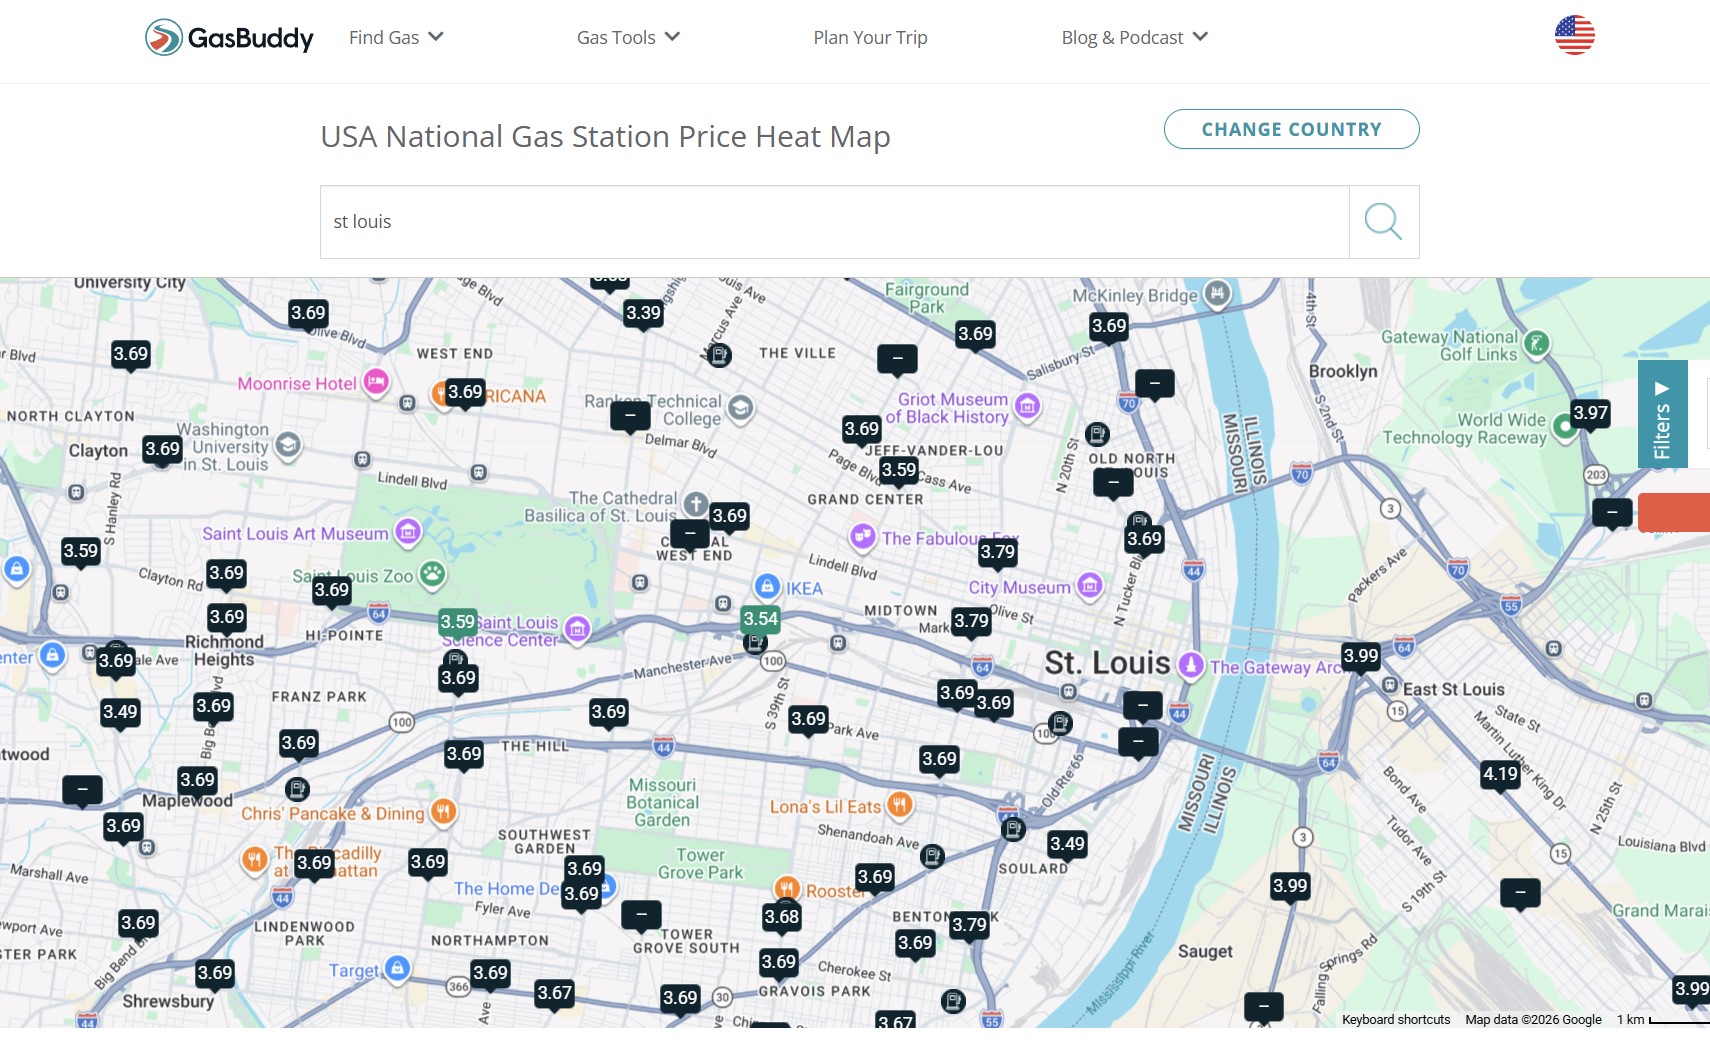
Task: Expand the Find Gas menu
Action: pyautogui.click(x=396, y=37)
